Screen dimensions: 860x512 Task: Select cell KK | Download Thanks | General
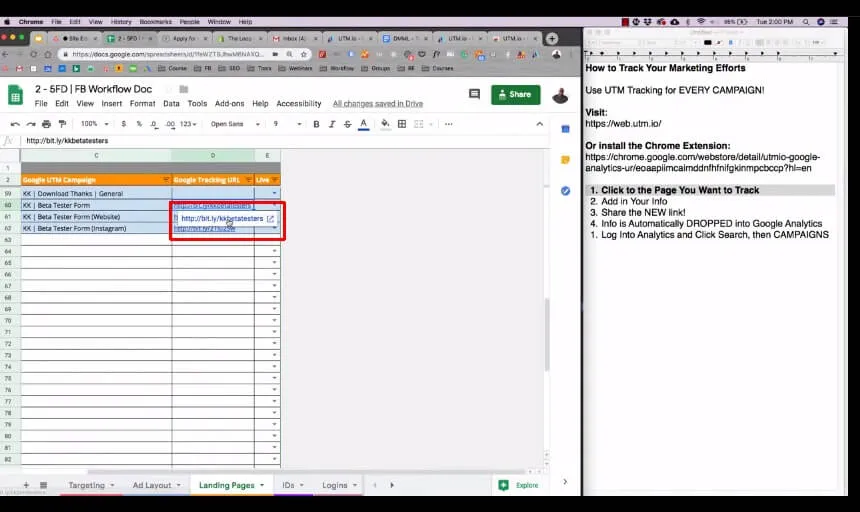point(96,194)
